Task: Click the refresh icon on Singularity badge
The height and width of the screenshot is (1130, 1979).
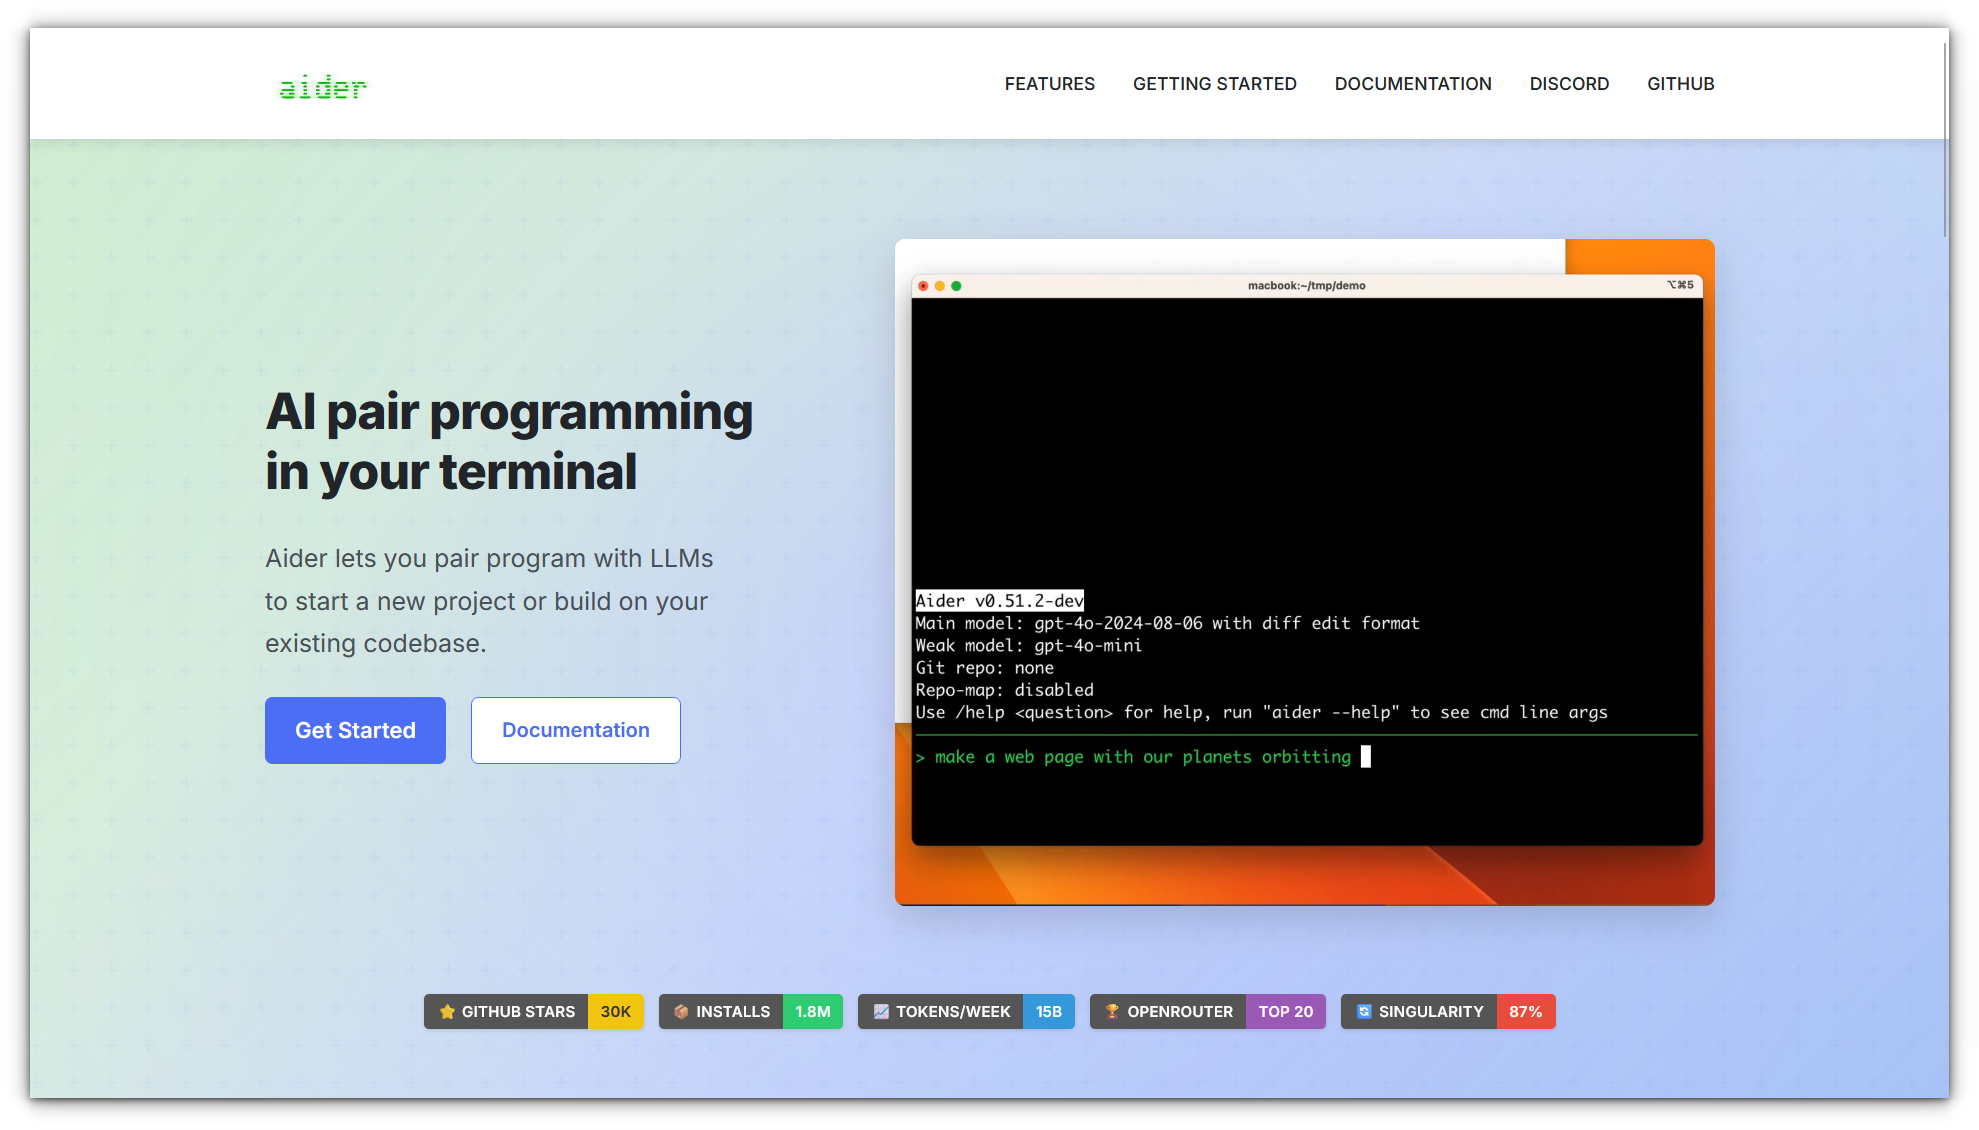Action: tap(1363, 1012)
